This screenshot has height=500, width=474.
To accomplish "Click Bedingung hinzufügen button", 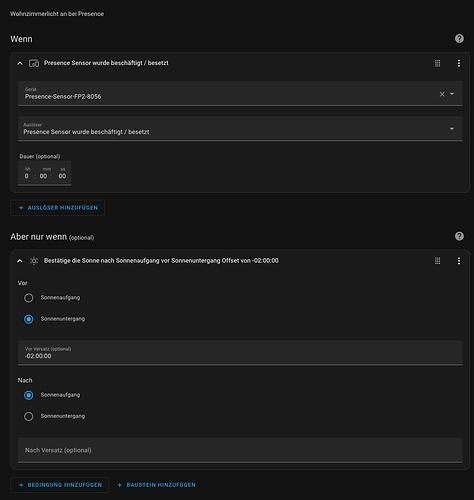I will pos(60,485).
